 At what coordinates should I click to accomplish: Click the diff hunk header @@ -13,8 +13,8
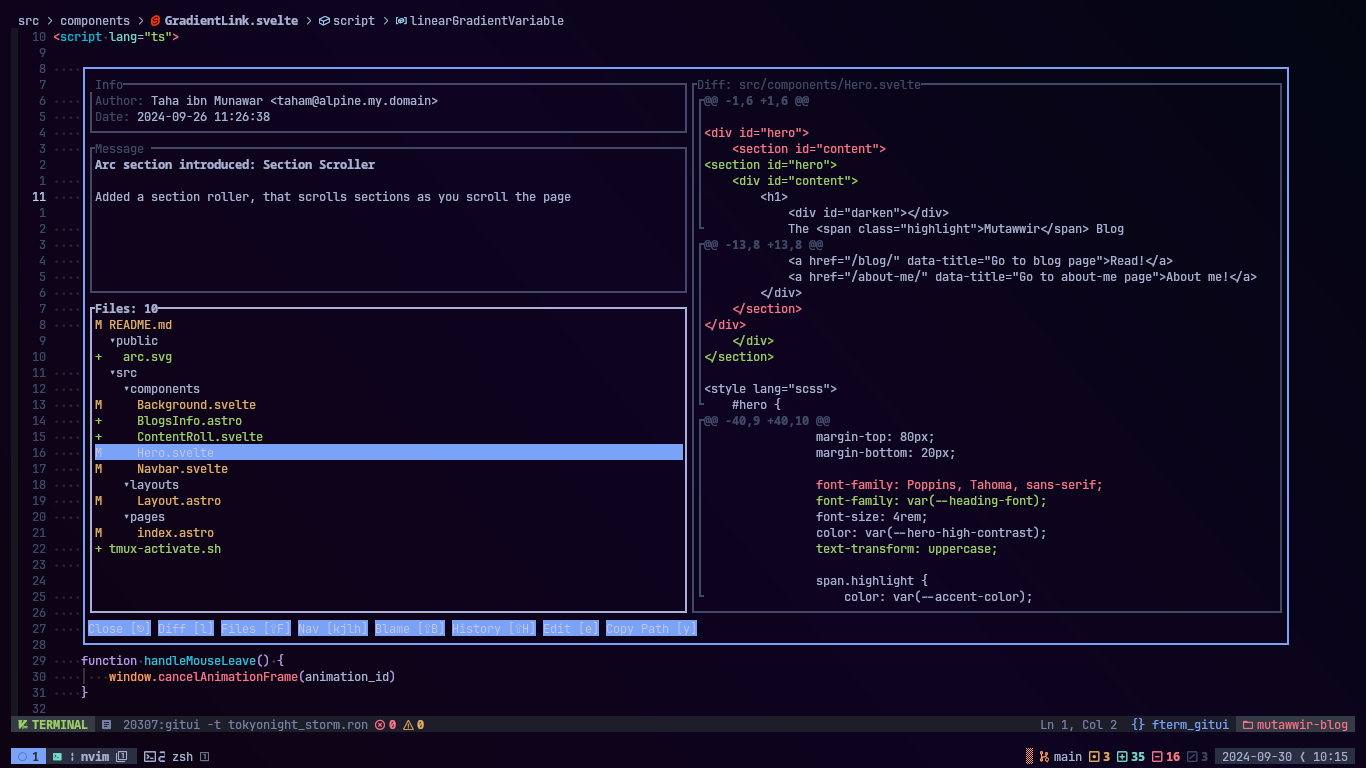coord(763,245)
